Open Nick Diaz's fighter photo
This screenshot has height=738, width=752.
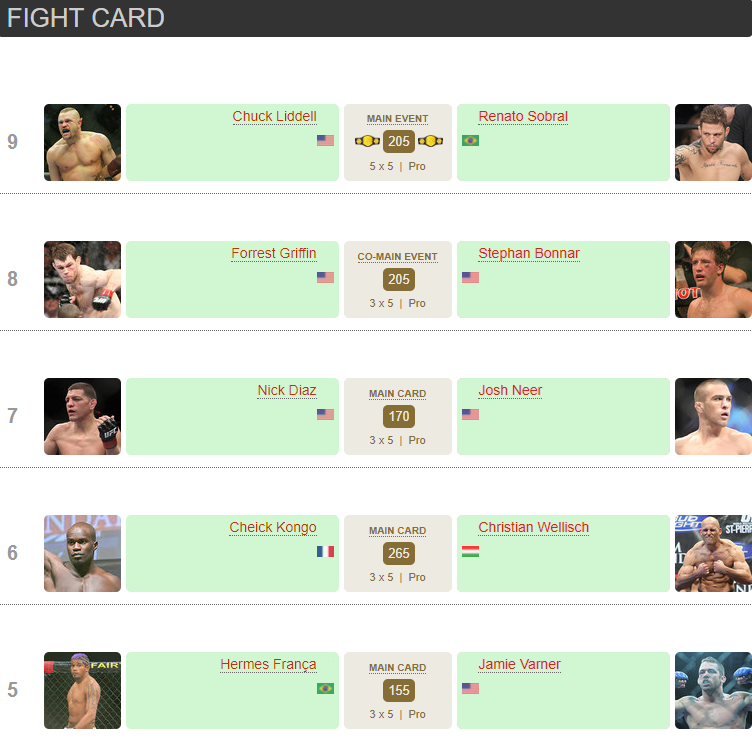tap(82, 416)
